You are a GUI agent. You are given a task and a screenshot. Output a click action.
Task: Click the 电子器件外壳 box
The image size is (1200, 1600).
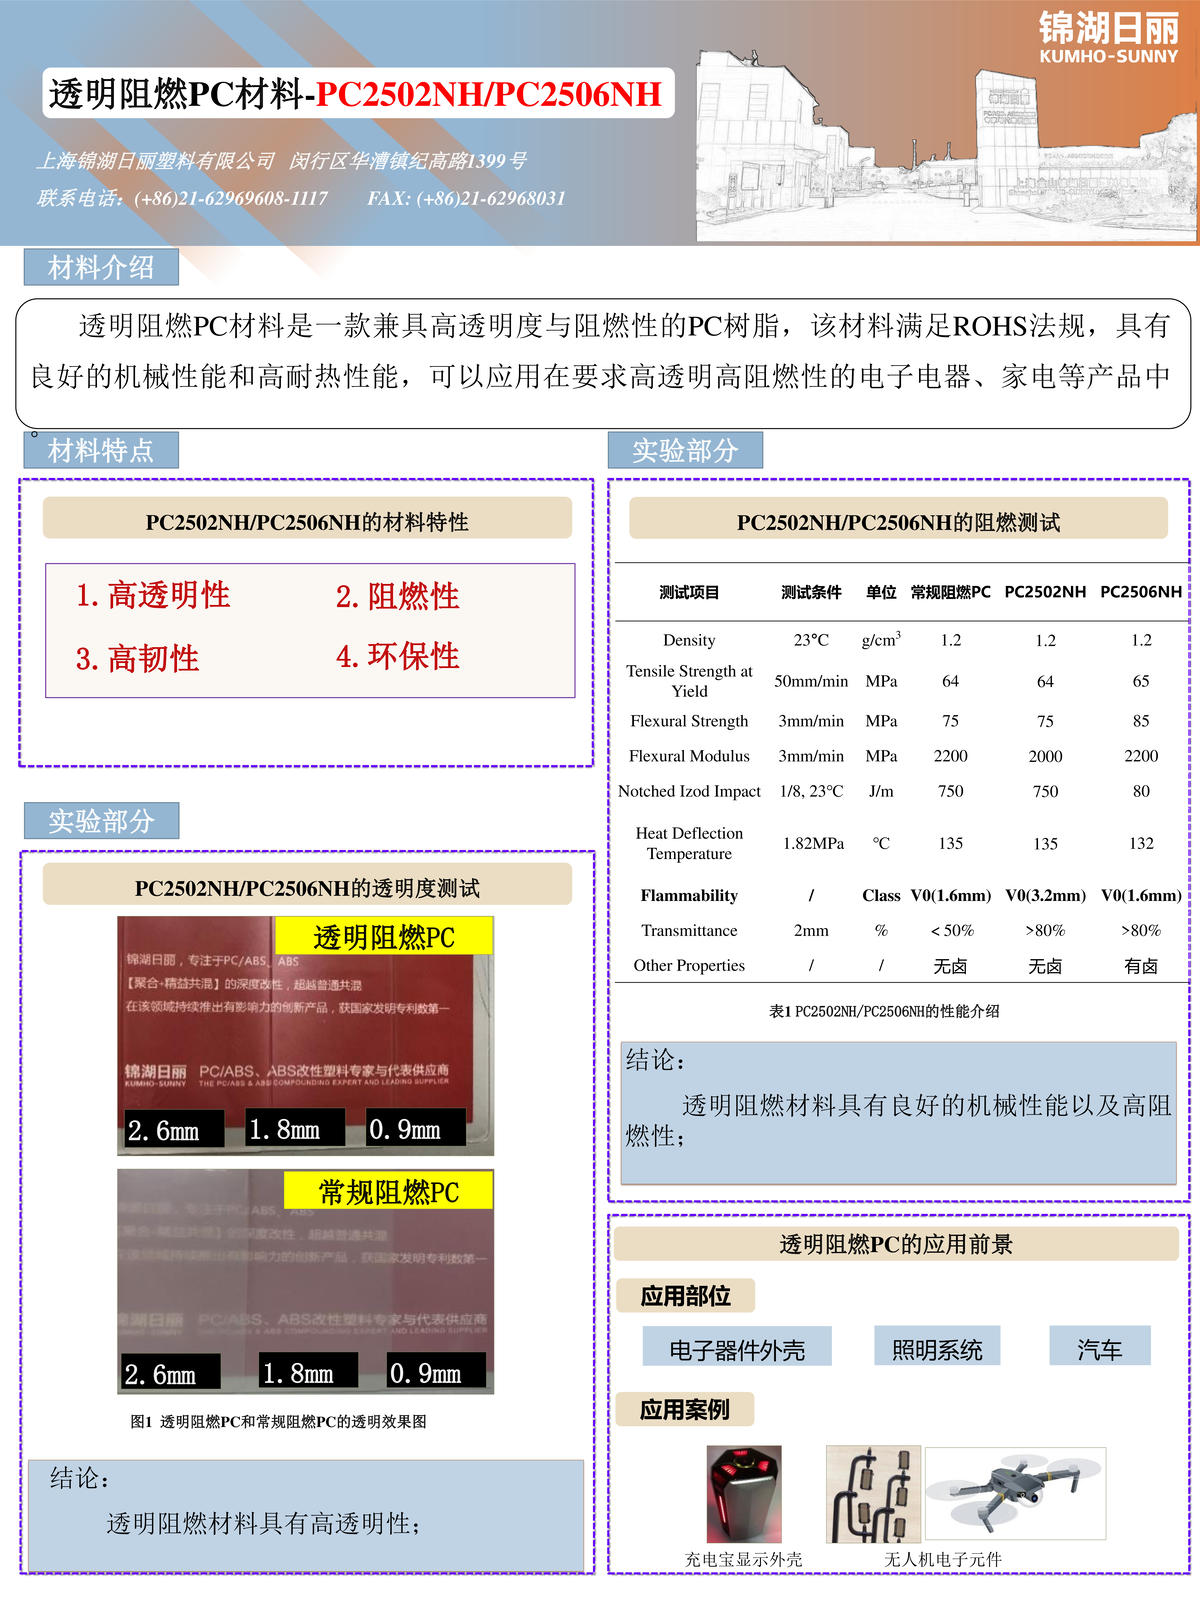pyautogui.click(x=737, y=1348)
